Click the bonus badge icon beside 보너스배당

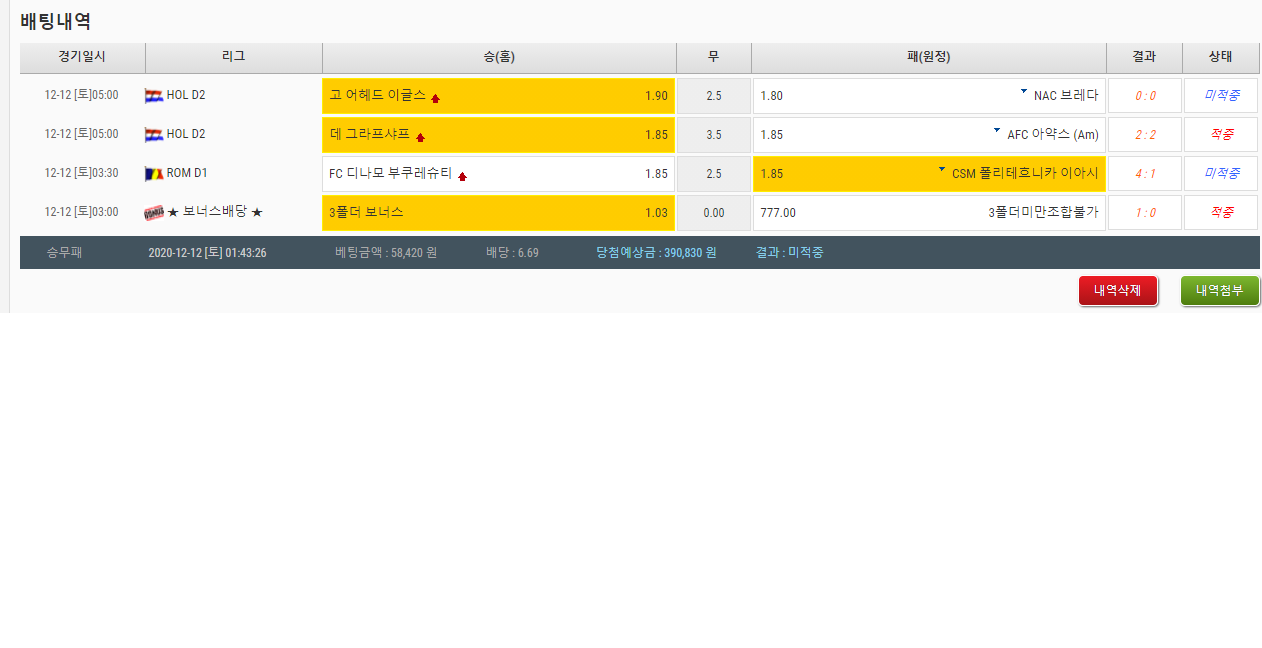point(154,213)
